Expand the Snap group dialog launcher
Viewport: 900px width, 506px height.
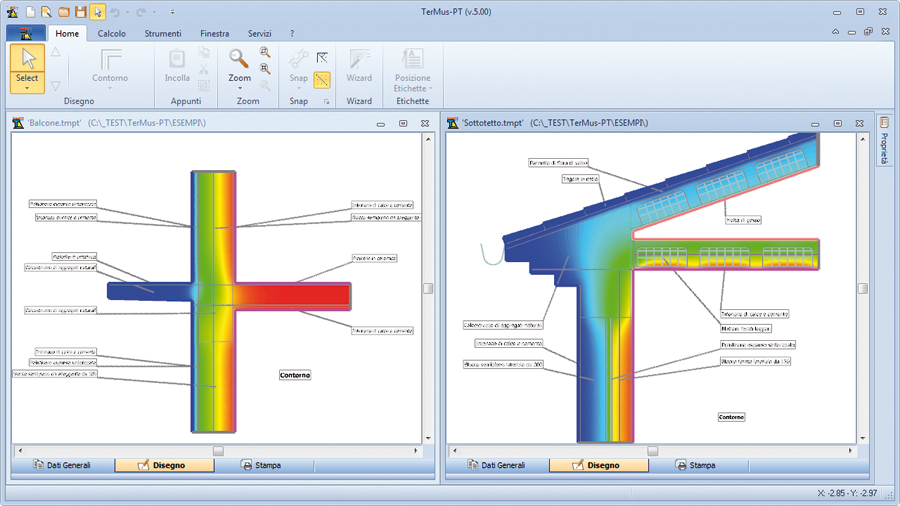(326, 102)
